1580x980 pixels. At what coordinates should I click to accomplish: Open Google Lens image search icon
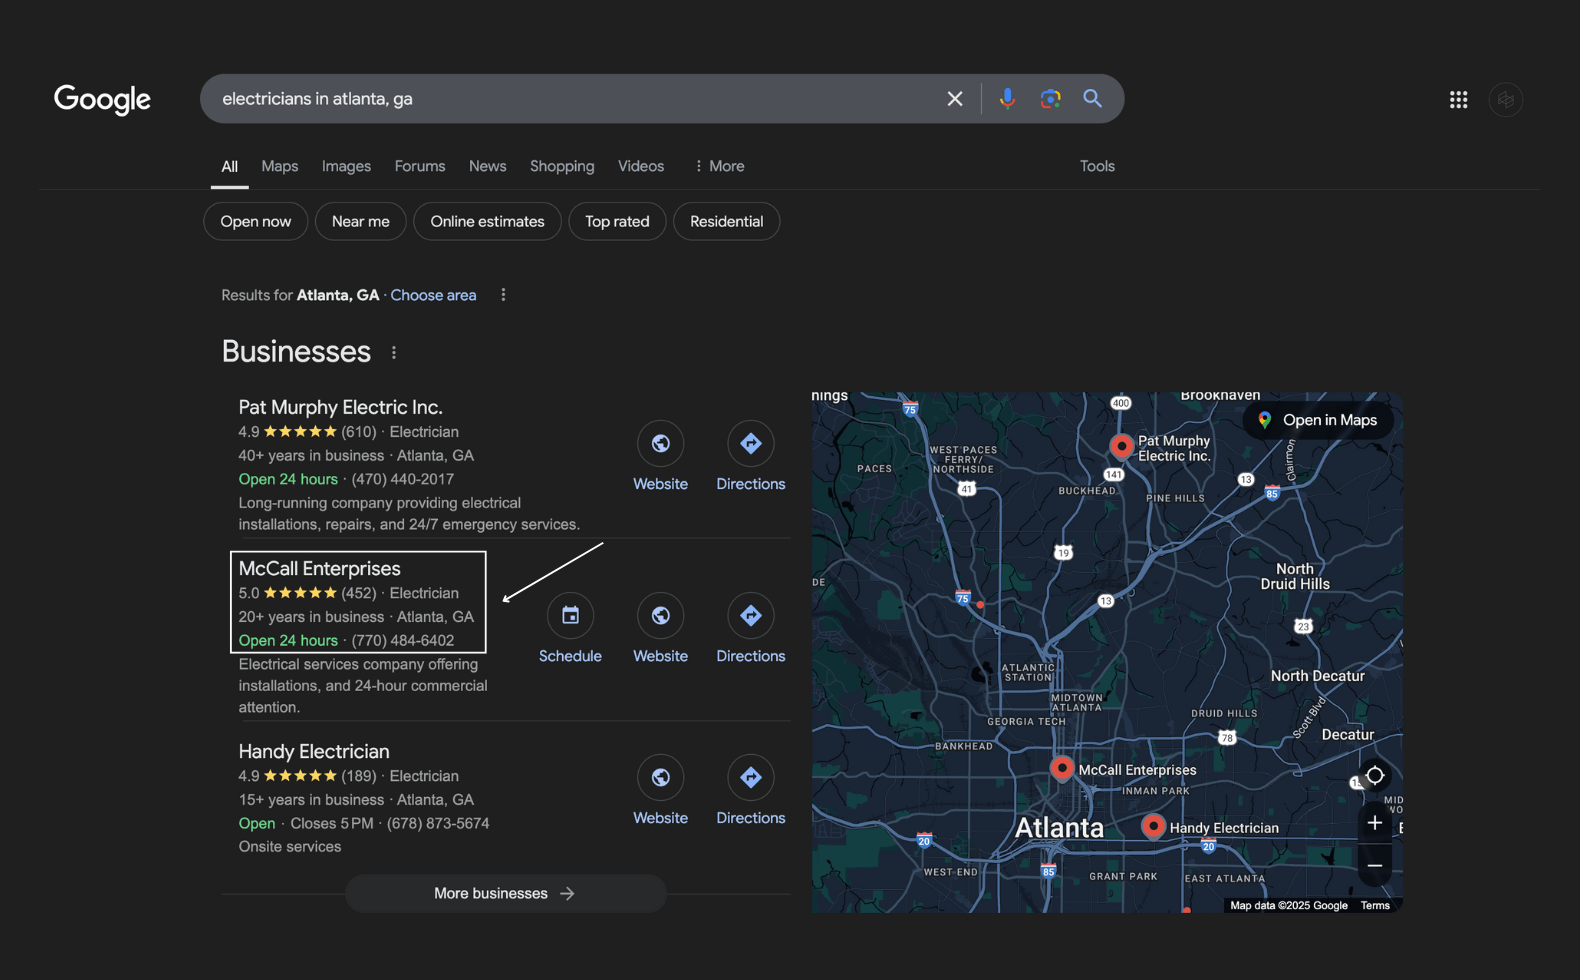pyautogui.click(x=1050, y=99)
